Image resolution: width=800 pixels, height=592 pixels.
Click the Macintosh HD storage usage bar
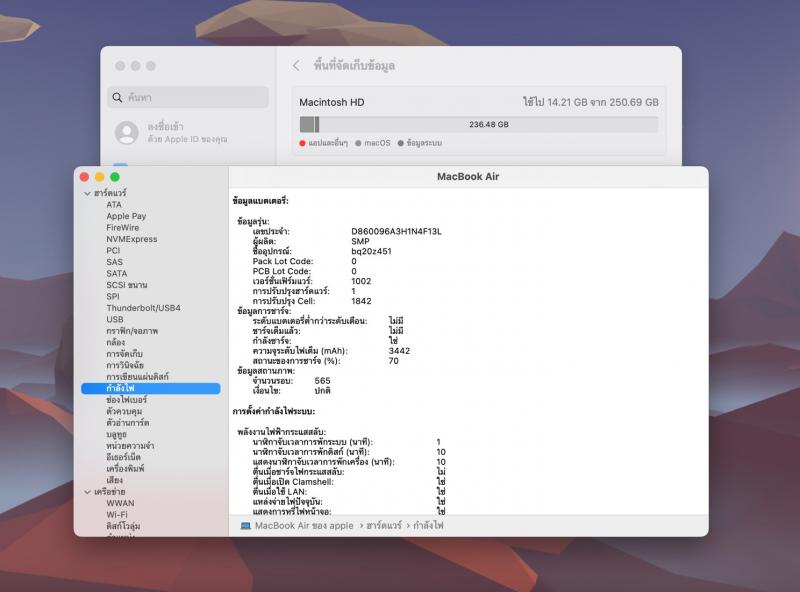pyautogui.click(x=479, y=125)
